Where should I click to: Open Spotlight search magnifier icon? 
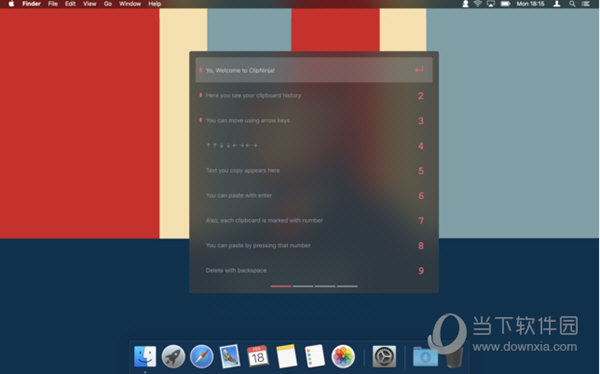tap(572, 4)
